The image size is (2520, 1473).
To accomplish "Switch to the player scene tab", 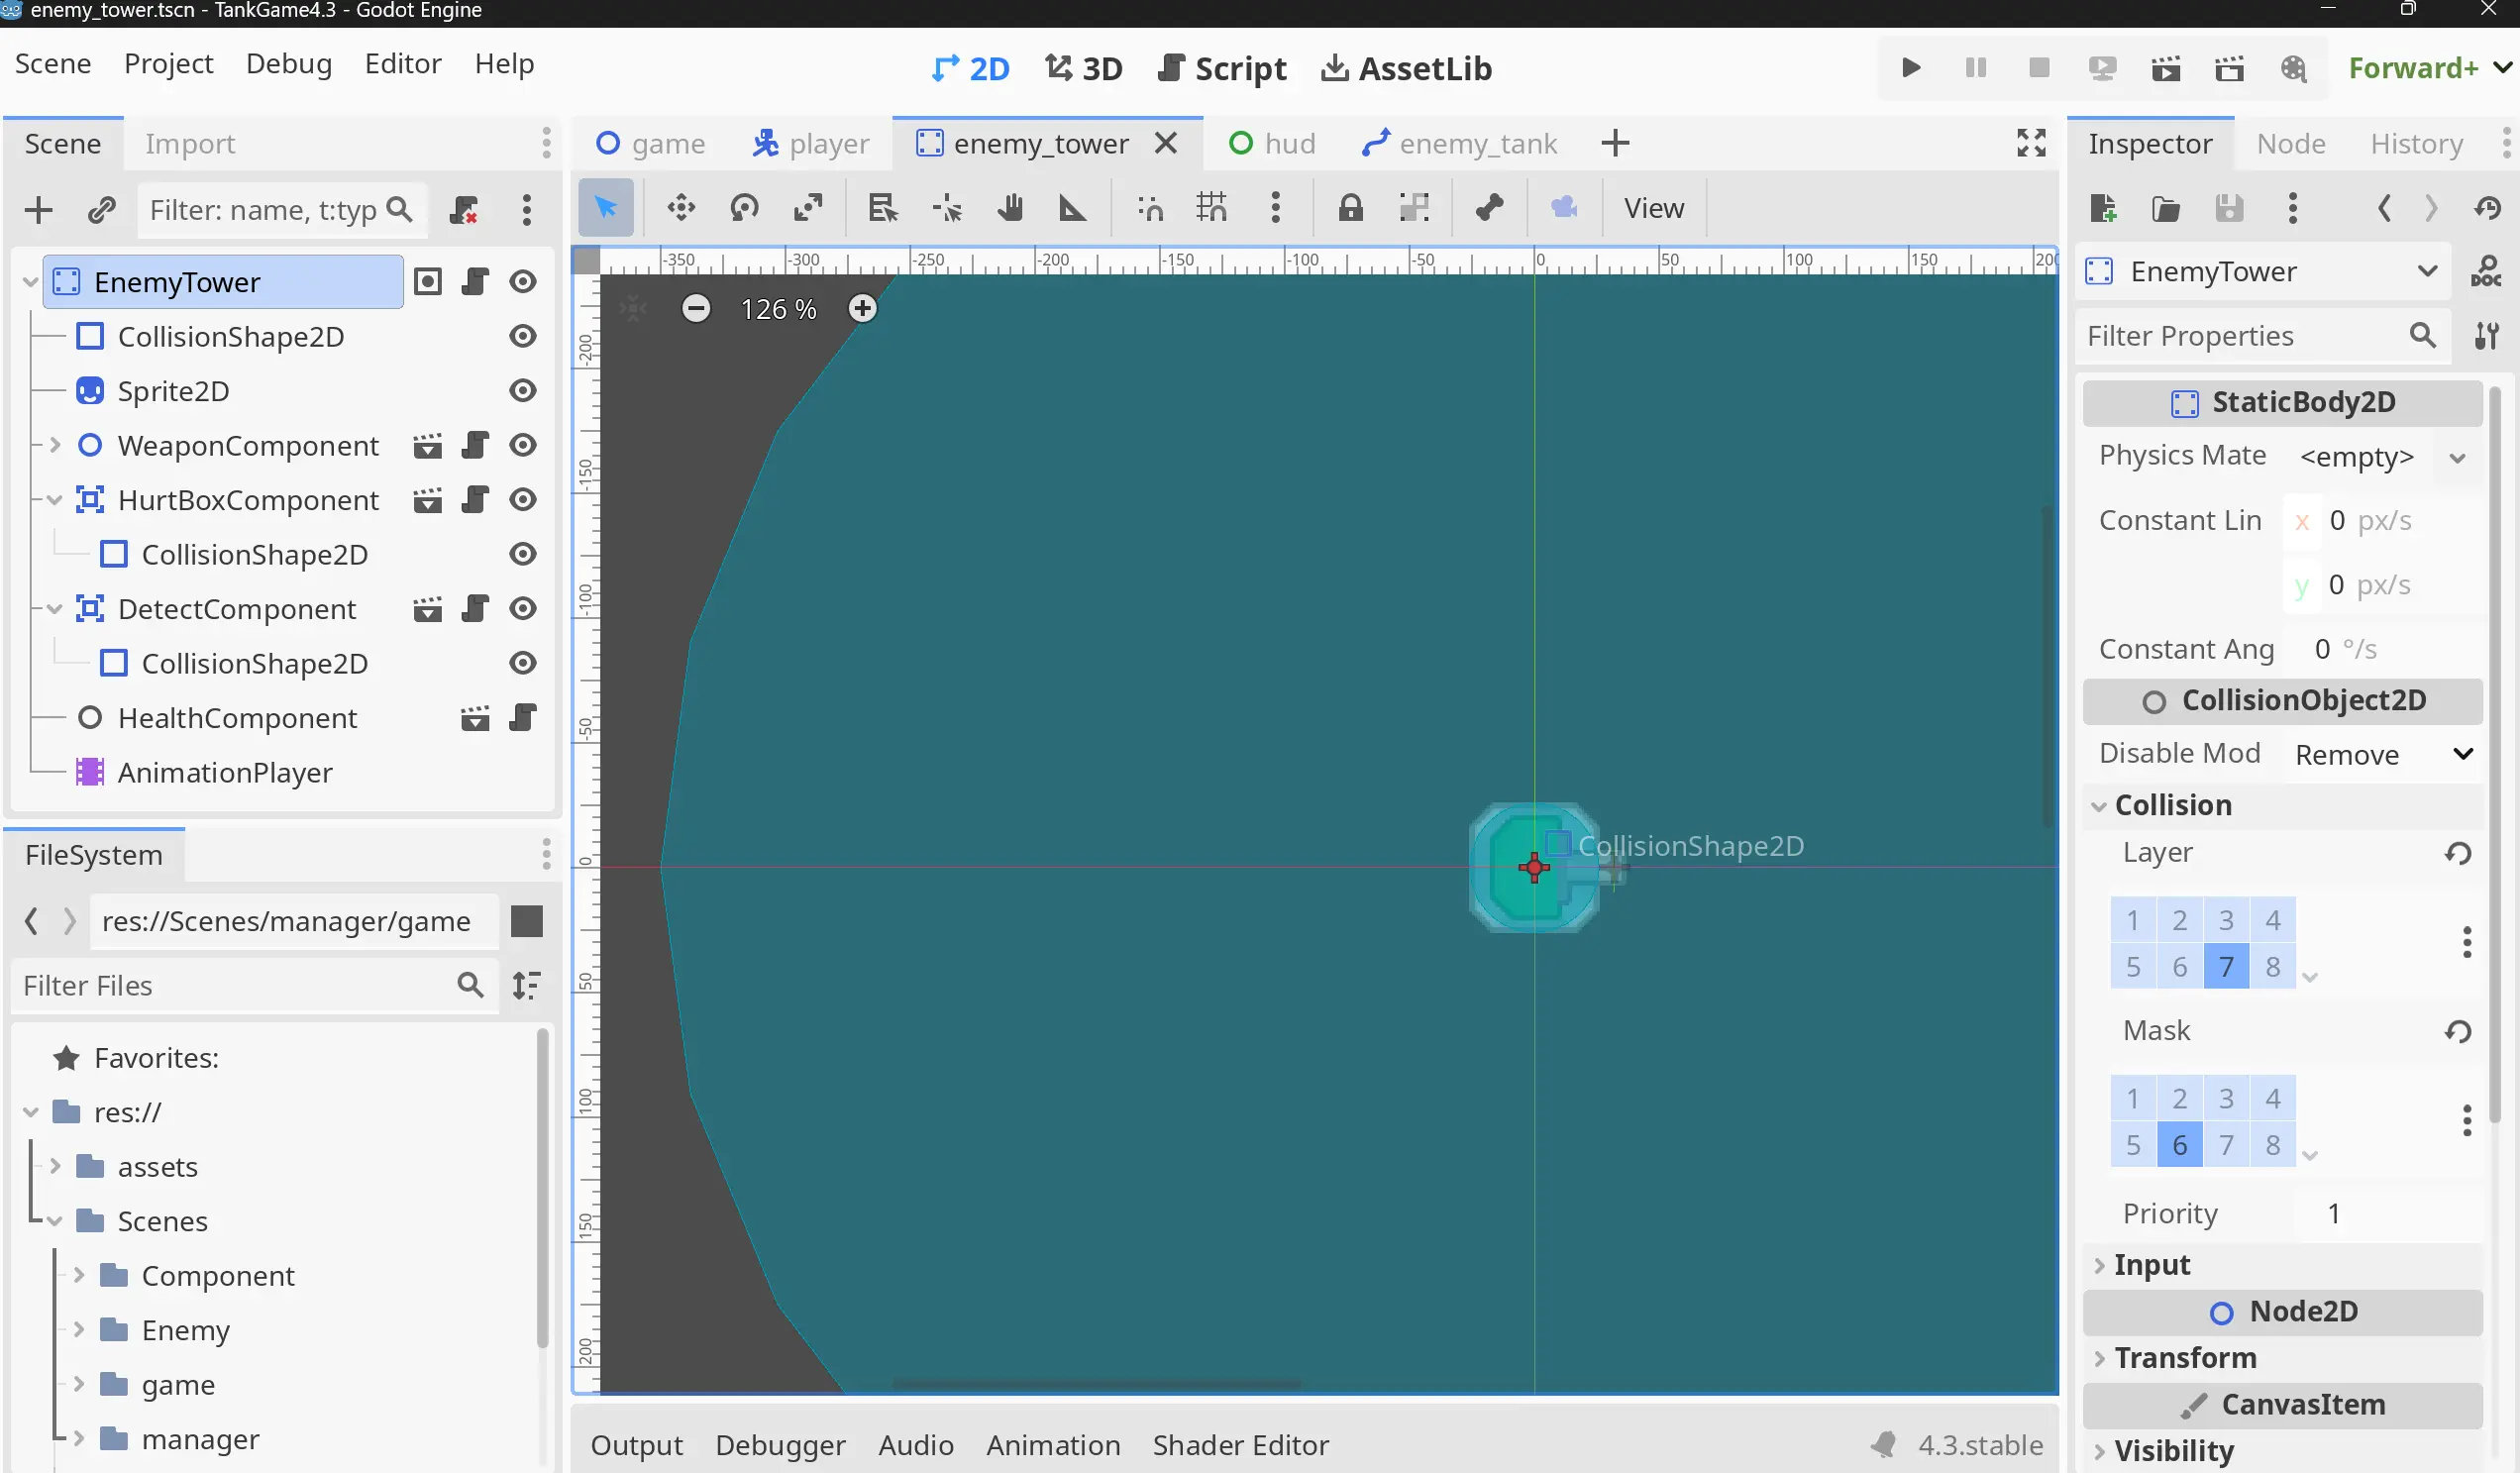I will point(810,144).
